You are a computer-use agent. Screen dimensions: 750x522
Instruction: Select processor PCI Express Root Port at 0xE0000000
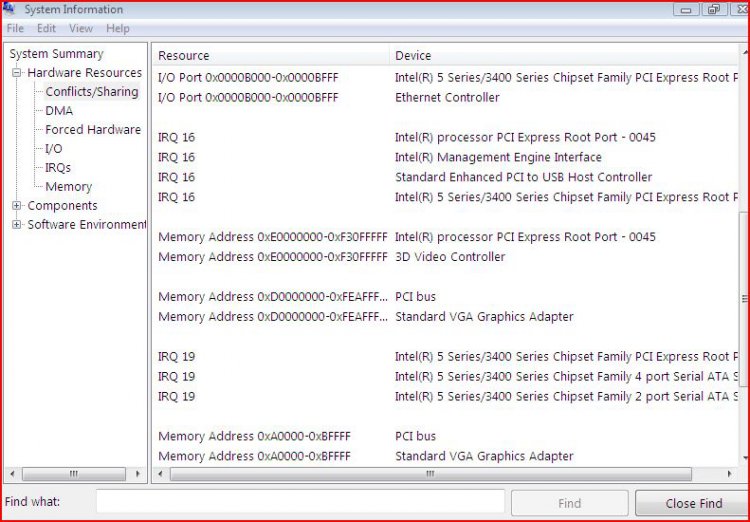coord(447,237)
